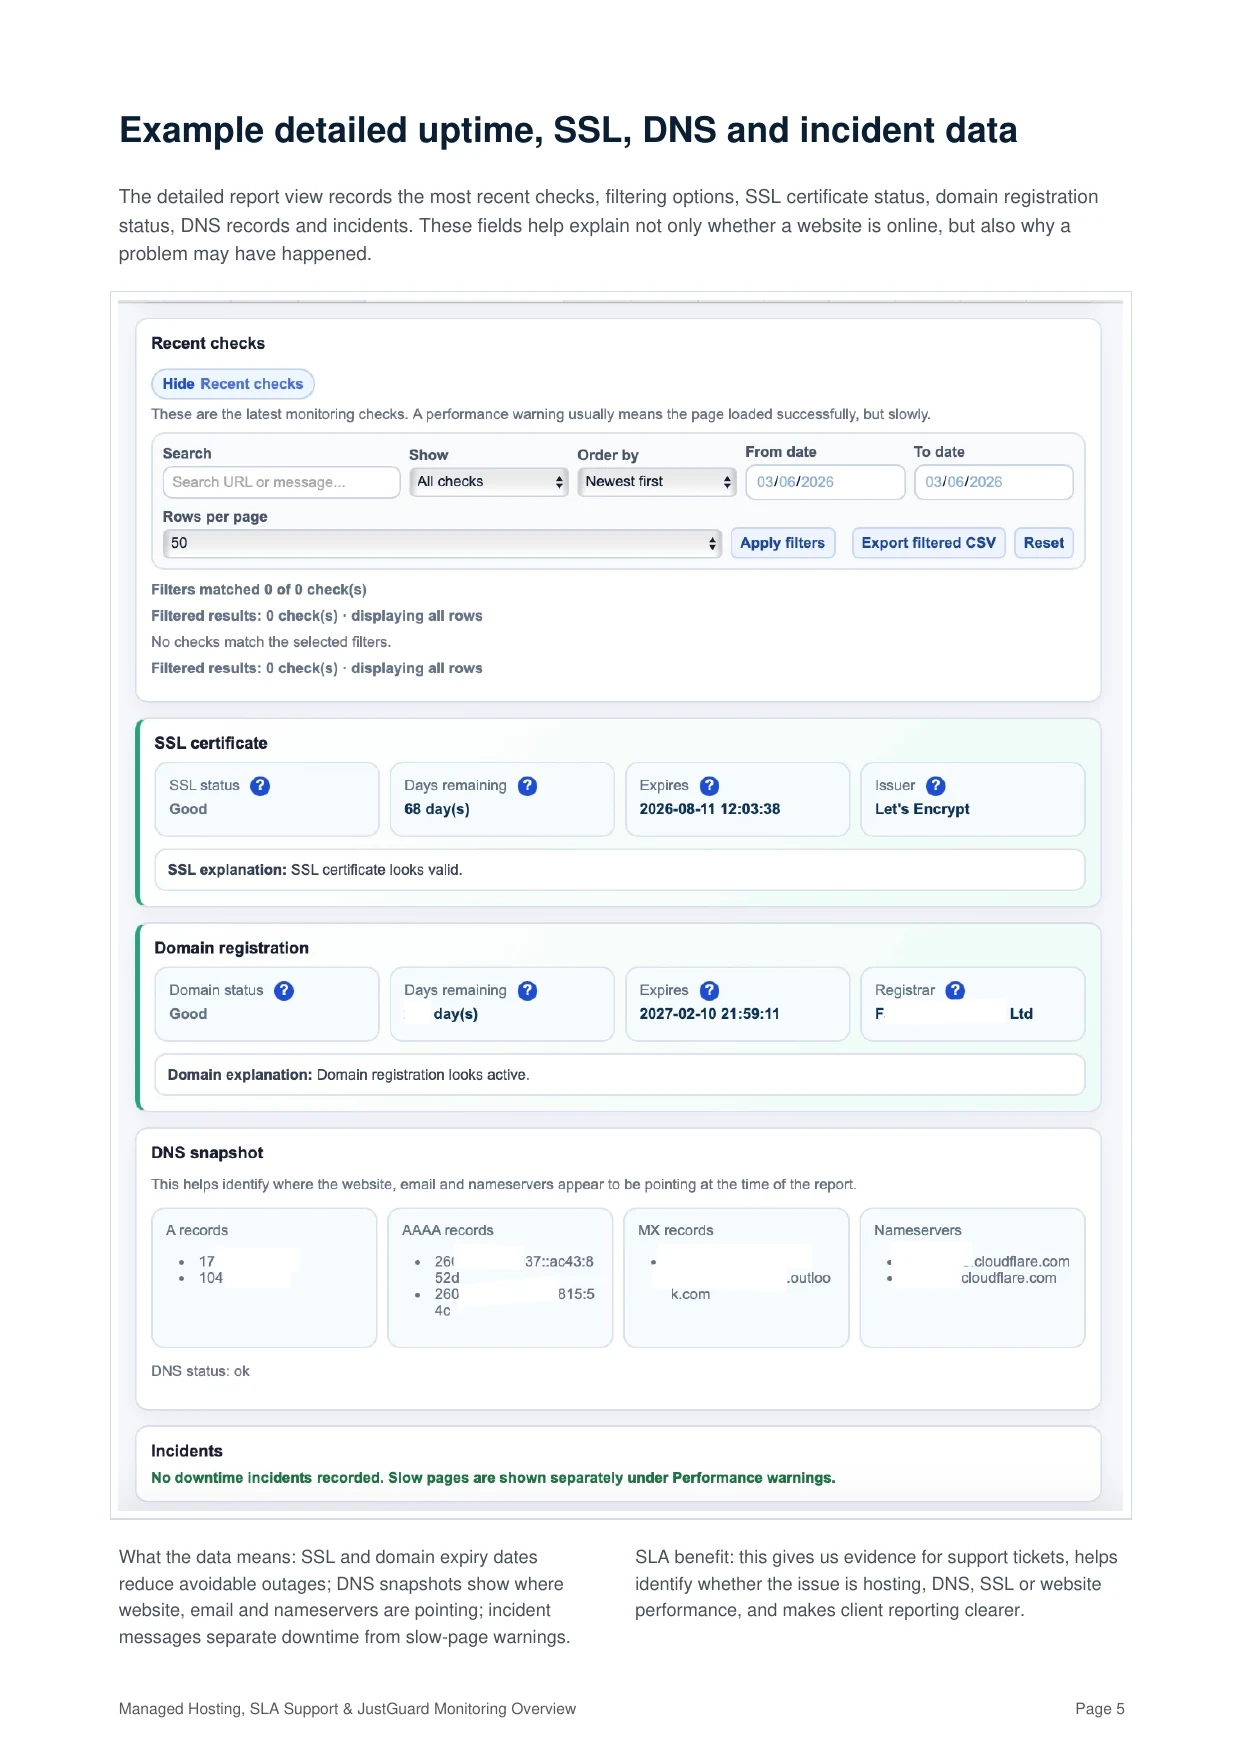
Task: Click the main page title heading
Action: tap(568, 131)
